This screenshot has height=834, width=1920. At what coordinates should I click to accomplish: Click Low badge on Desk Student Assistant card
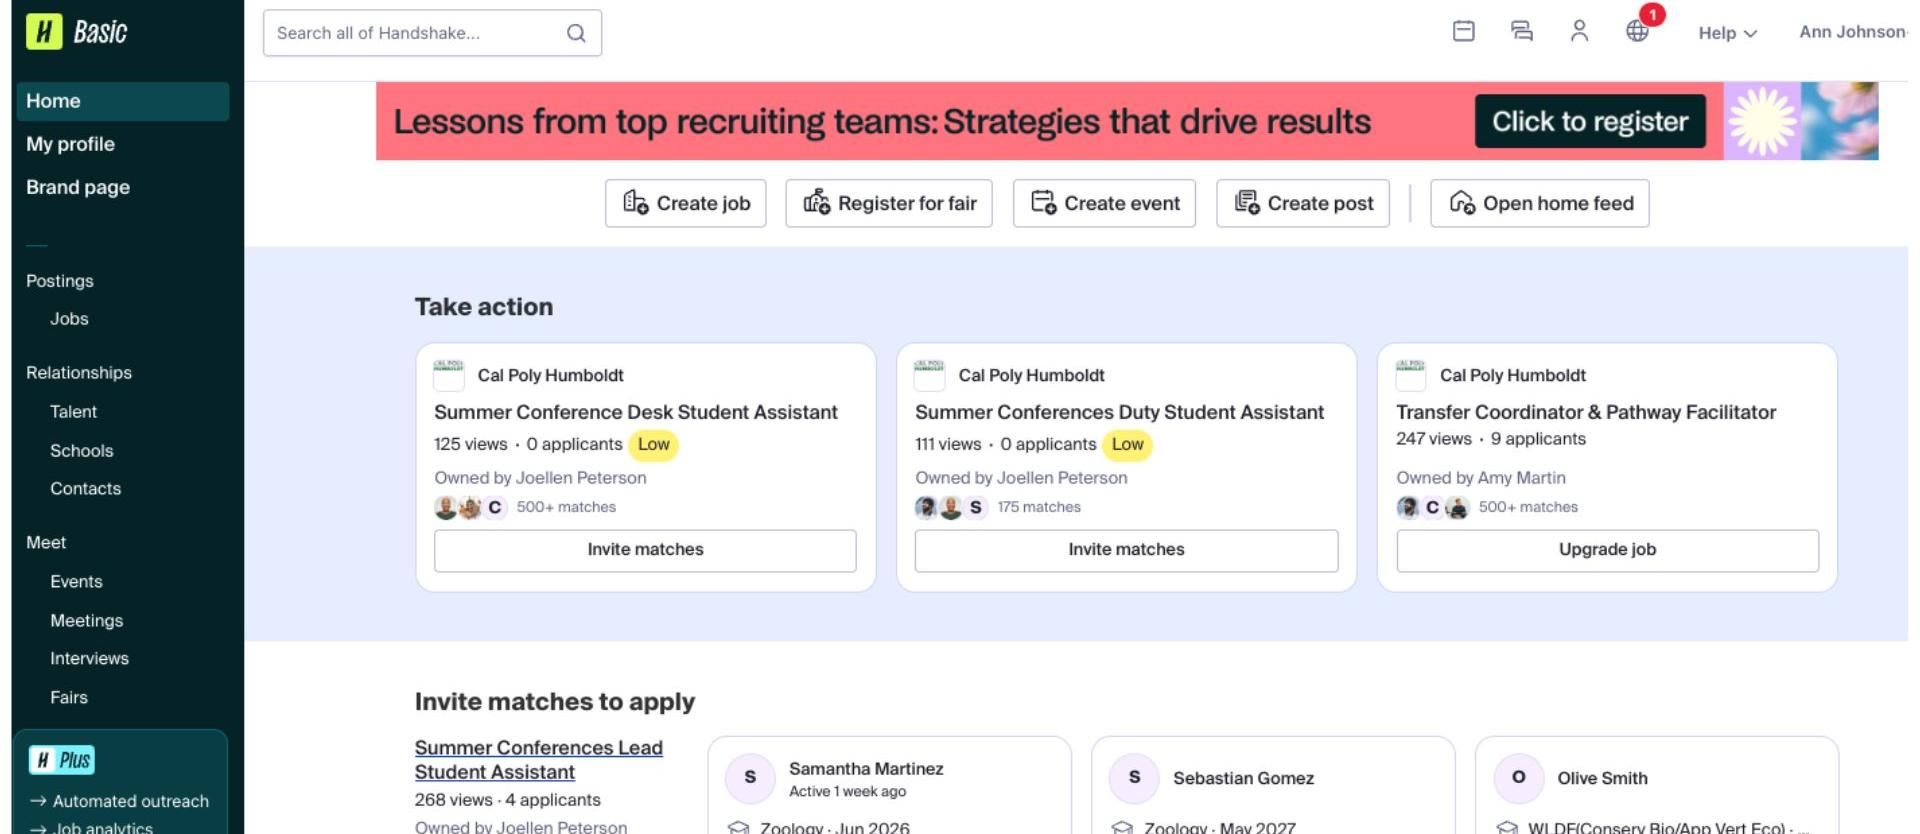(x=653, y=445)
